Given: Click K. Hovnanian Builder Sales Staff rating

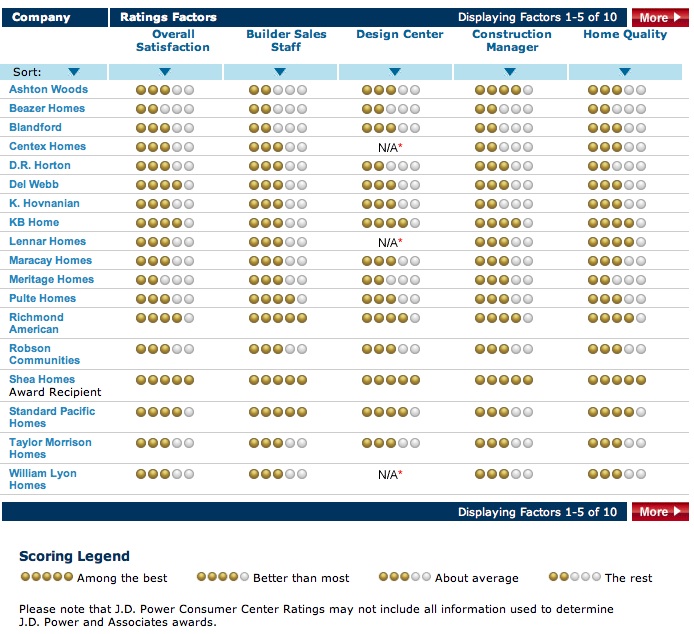Looking at the screenshot, I should point(278,204).
